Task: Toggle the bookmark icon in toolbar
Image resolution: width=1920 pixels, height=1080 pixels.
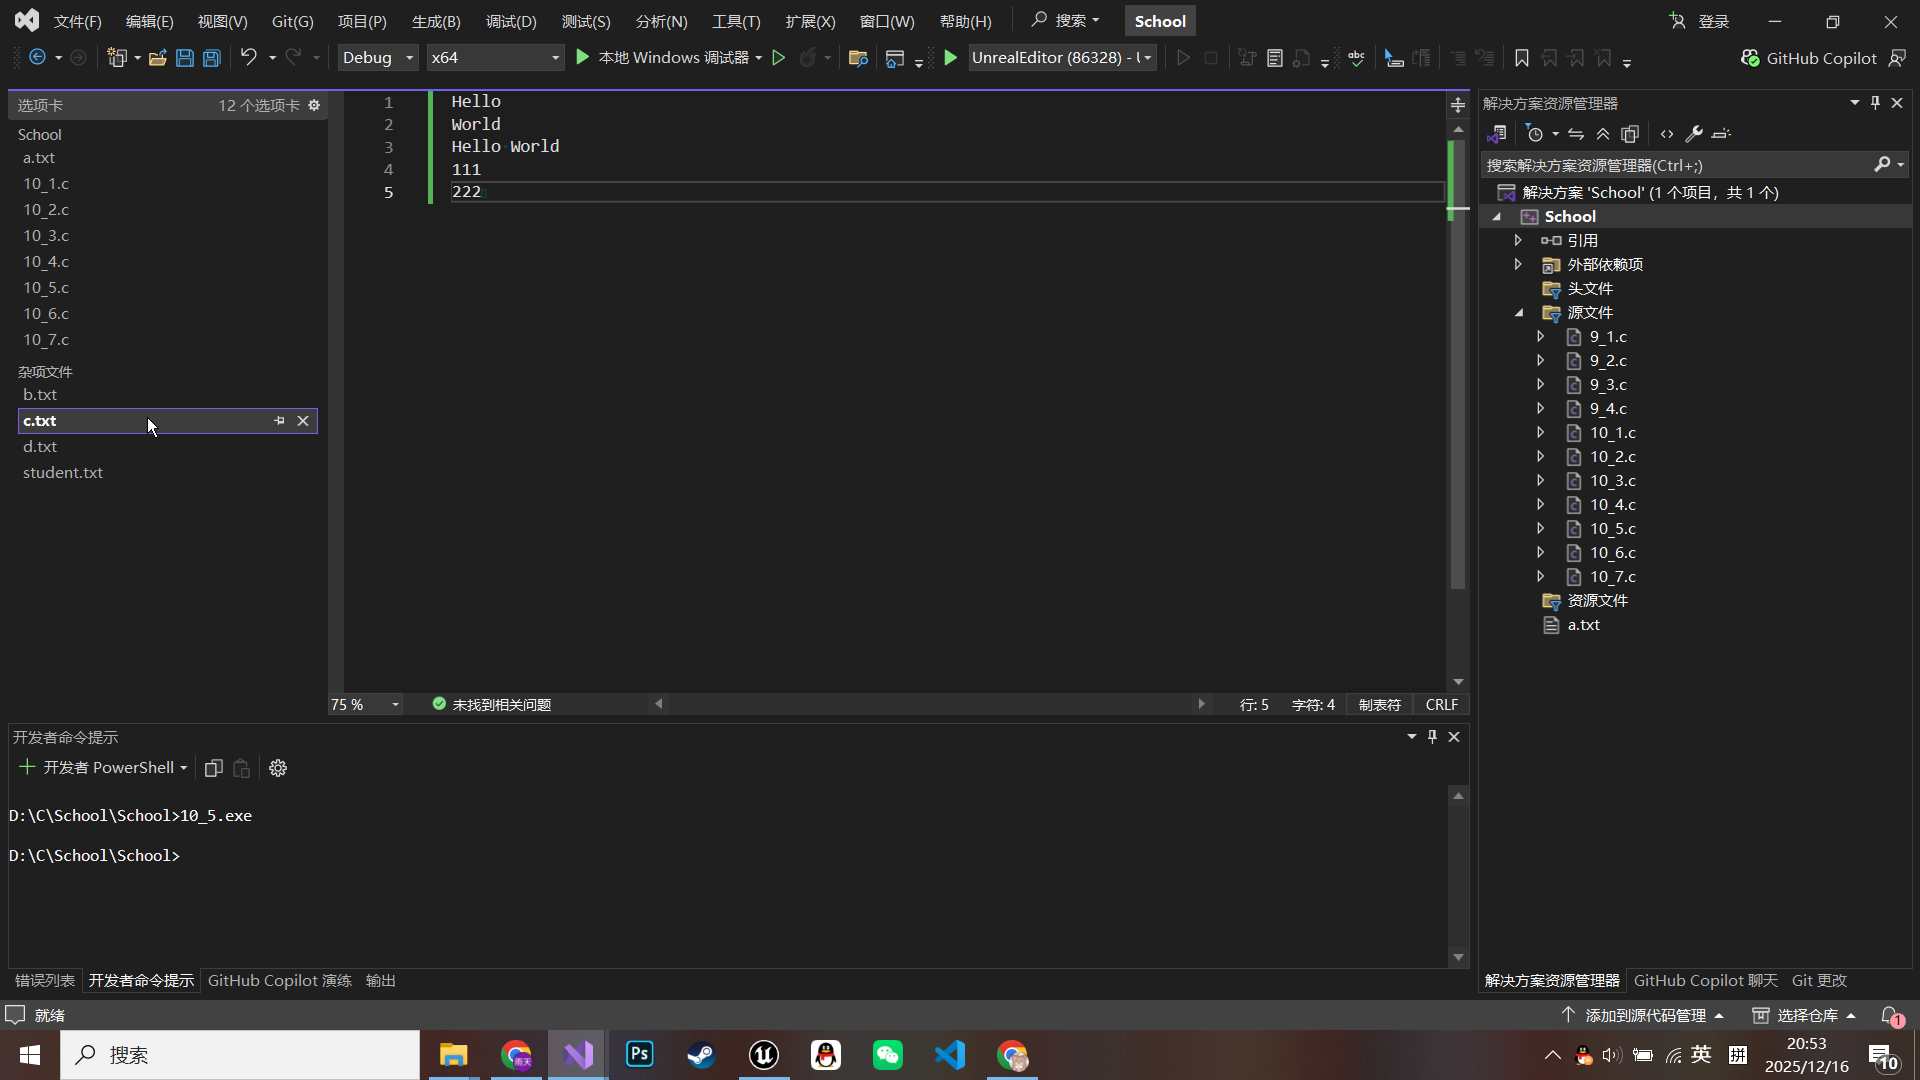Action: coord(1521,58)
